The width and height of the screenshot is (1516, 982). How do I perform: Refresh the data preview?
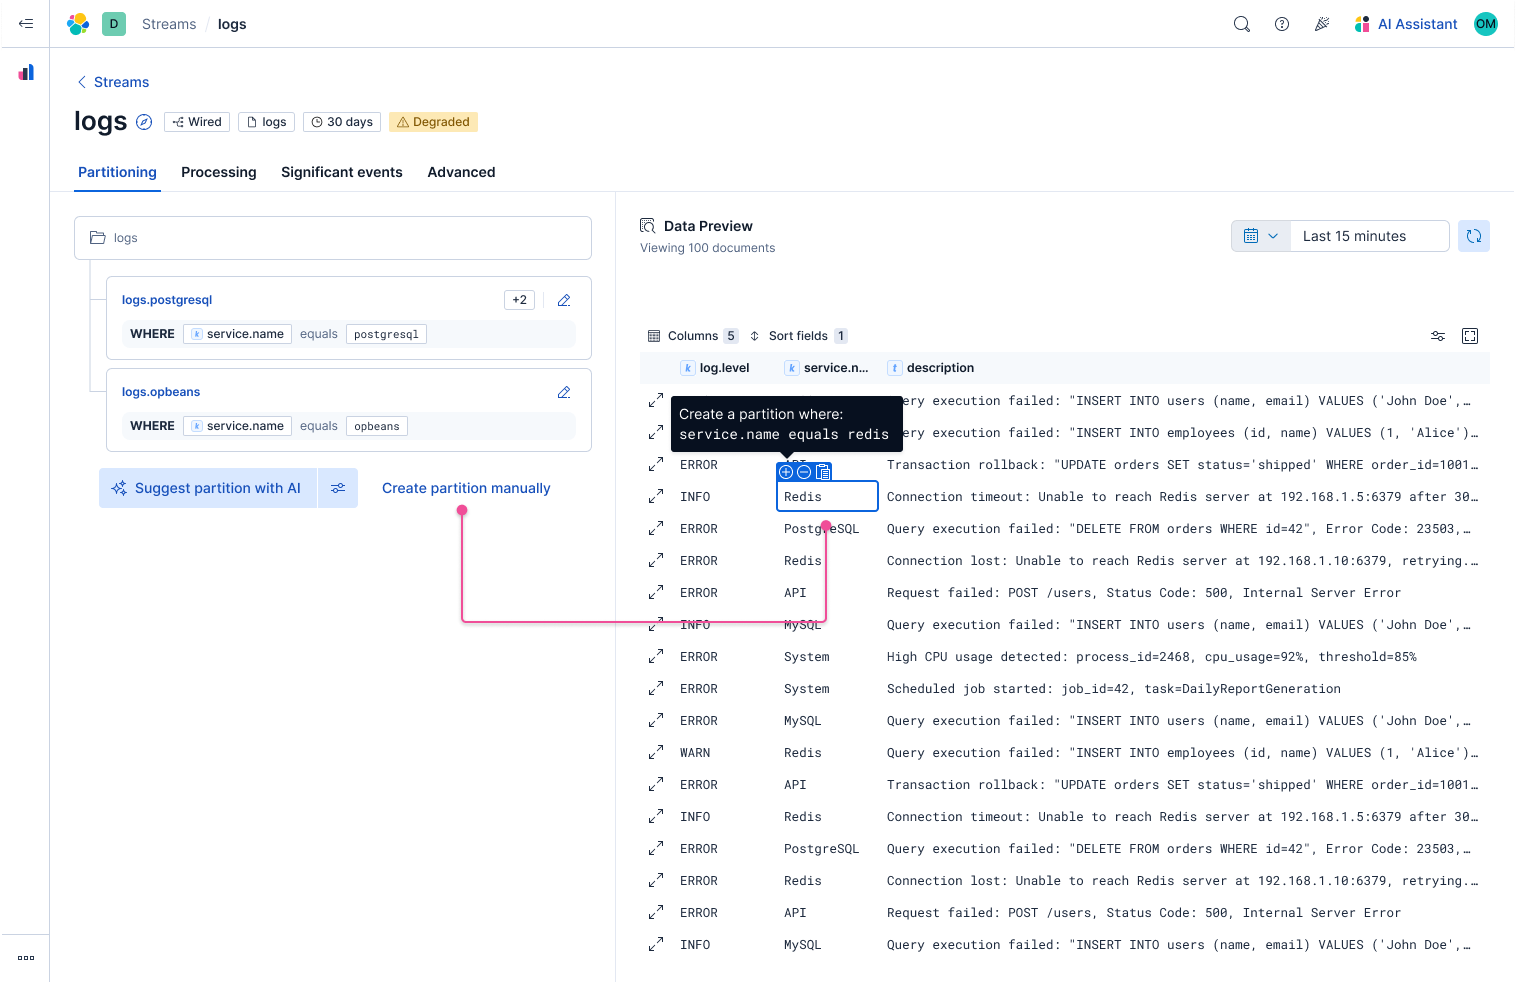click(x=1474, y=236)
